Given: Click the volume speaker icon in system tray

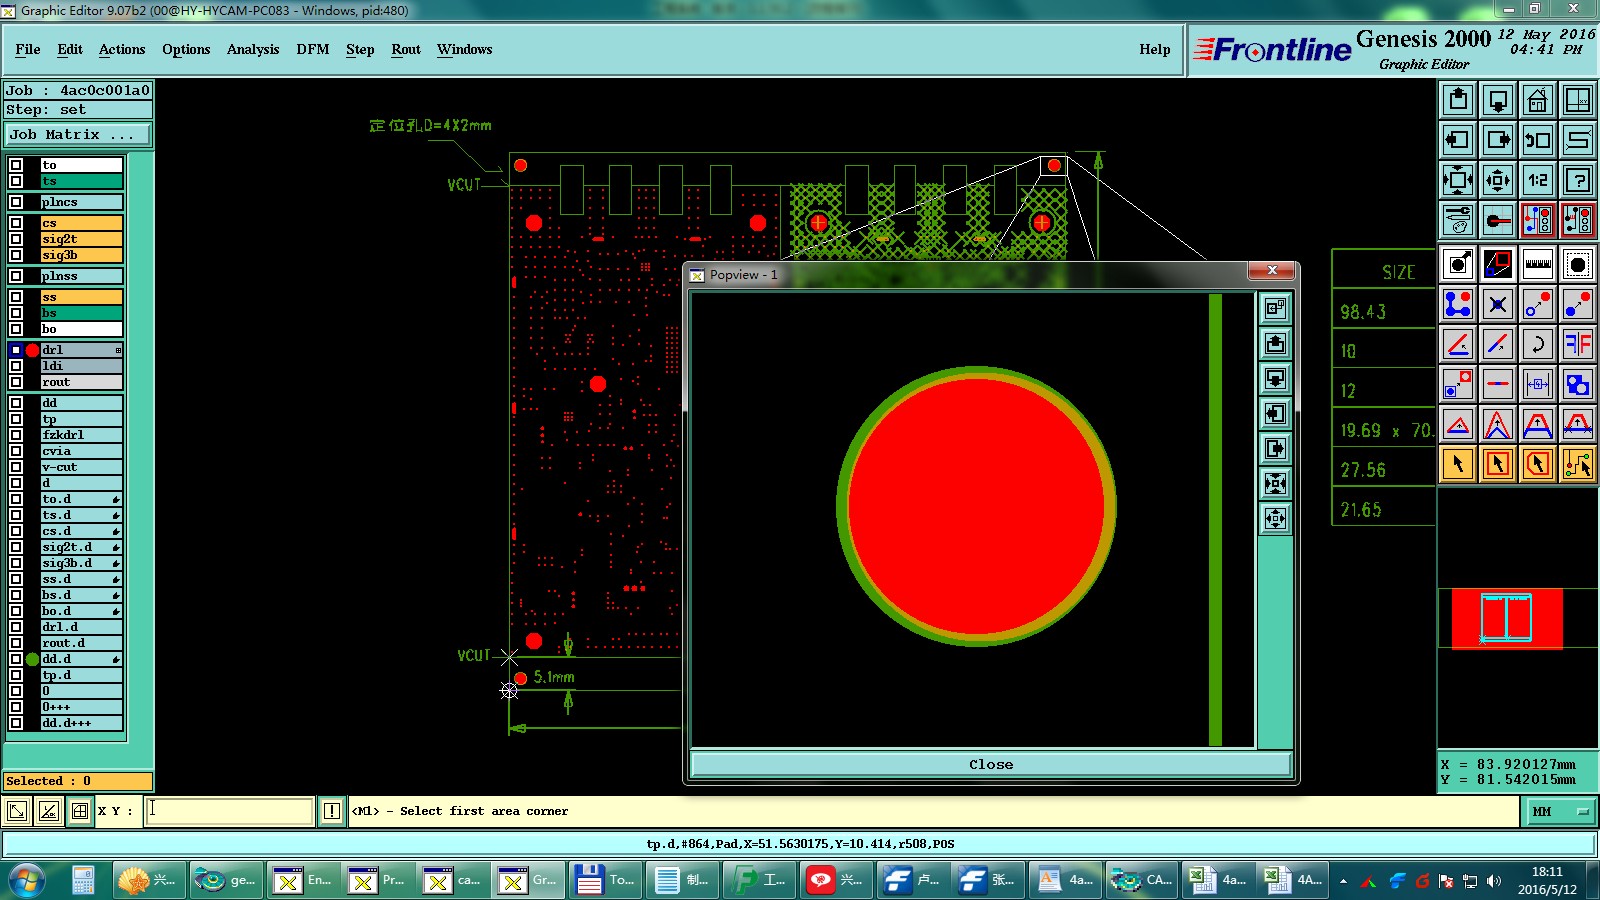Looking at the screenshot, I should click(x=1494, y=881).
